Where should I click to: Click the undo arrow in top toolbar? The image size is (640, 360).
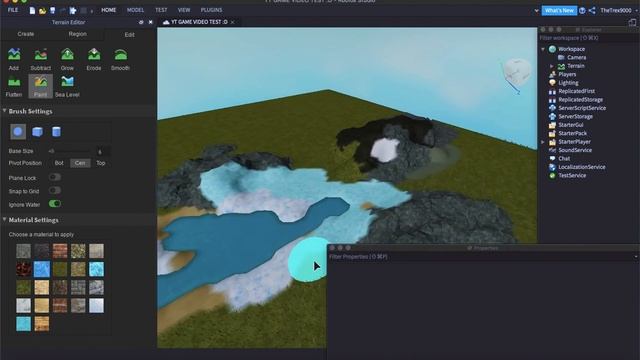[63, 11]
